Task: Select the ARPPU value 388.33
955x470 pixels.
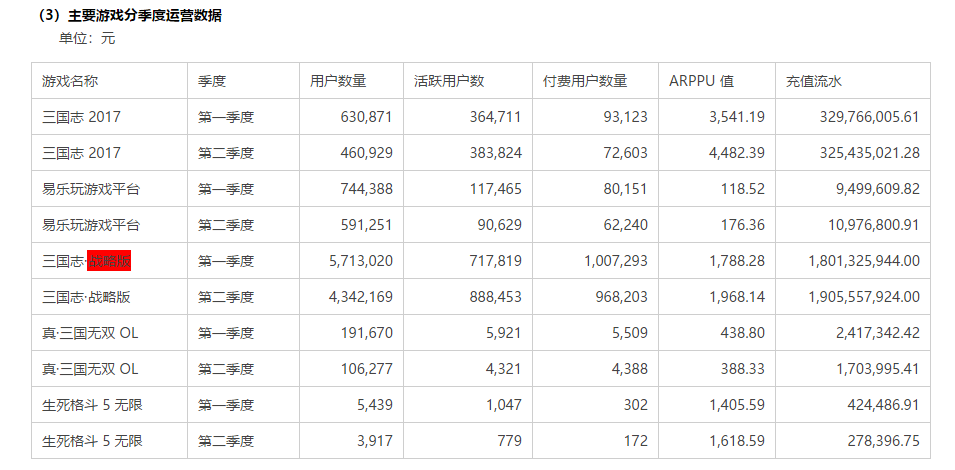Action: pos(745,370)
